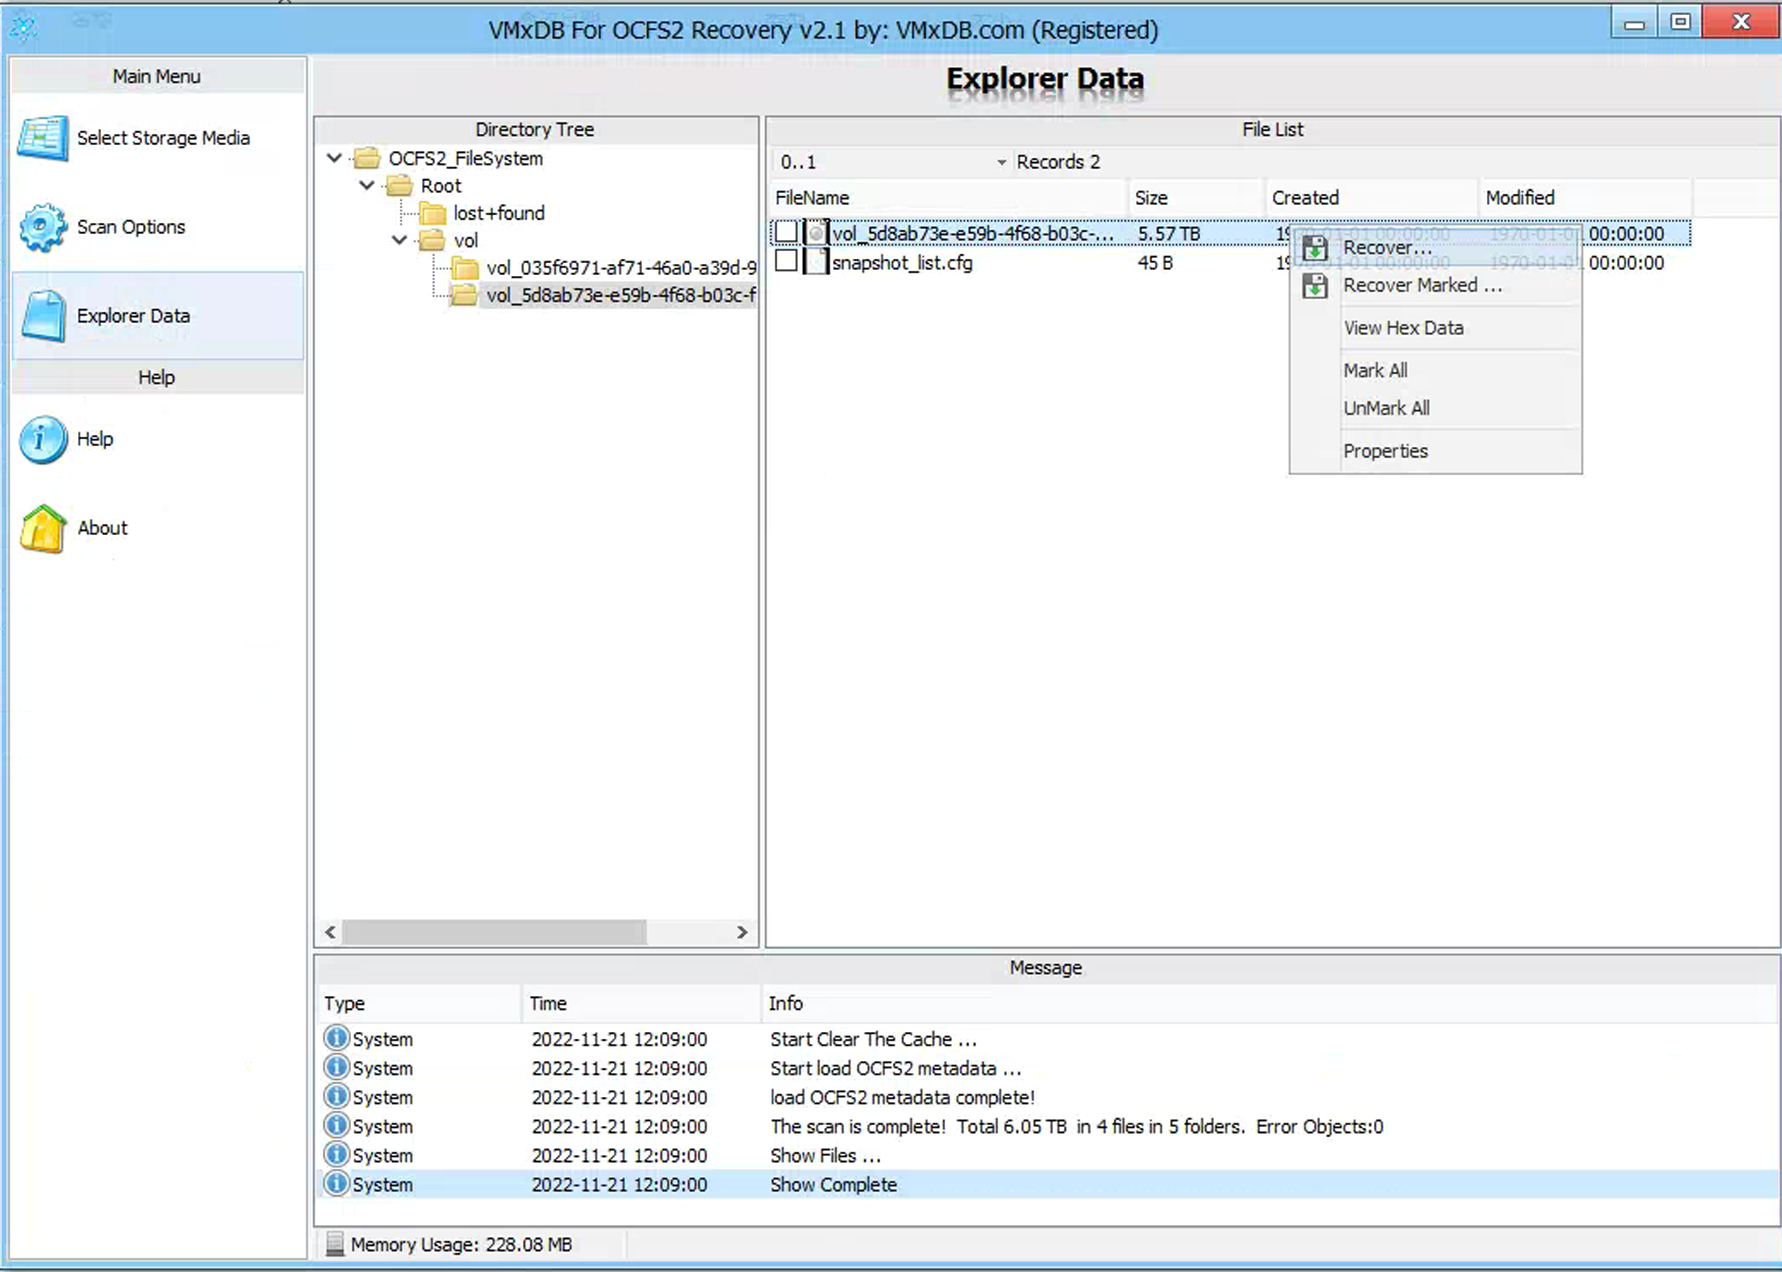
Task: Click the 5.57 TB size cell
Action: (1168, 233)
